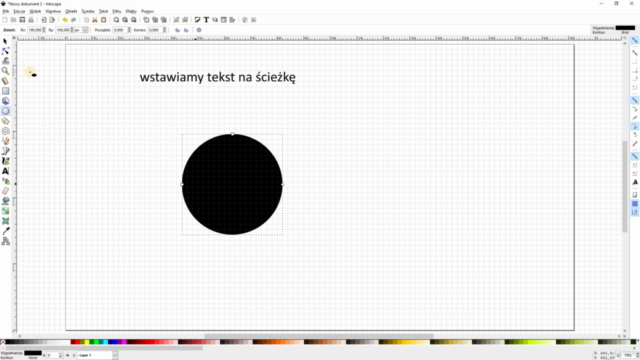Image resolution: width=640 pixels, height=360 pixels.
Task: Toggle snap text baseline option
Action: 635,182
